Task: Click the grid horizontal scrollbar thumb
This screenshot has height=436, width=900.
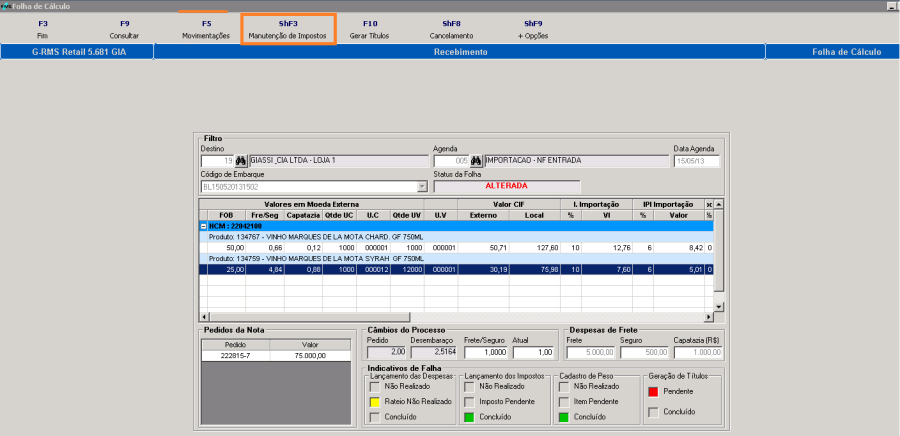Action: pyautogui.click(x=309, y=317)
